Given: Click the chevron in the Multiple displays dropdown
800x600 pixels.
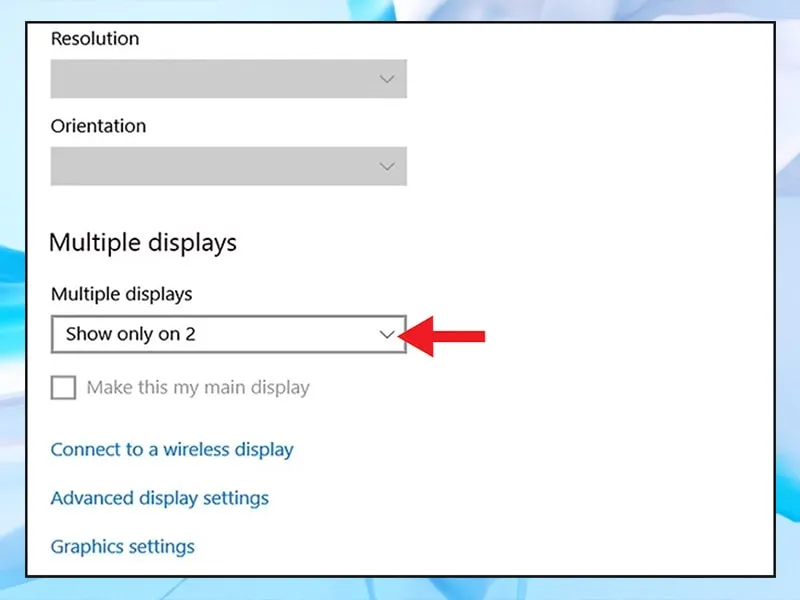Looking at the screenshot, I should (x=387, y=335).
